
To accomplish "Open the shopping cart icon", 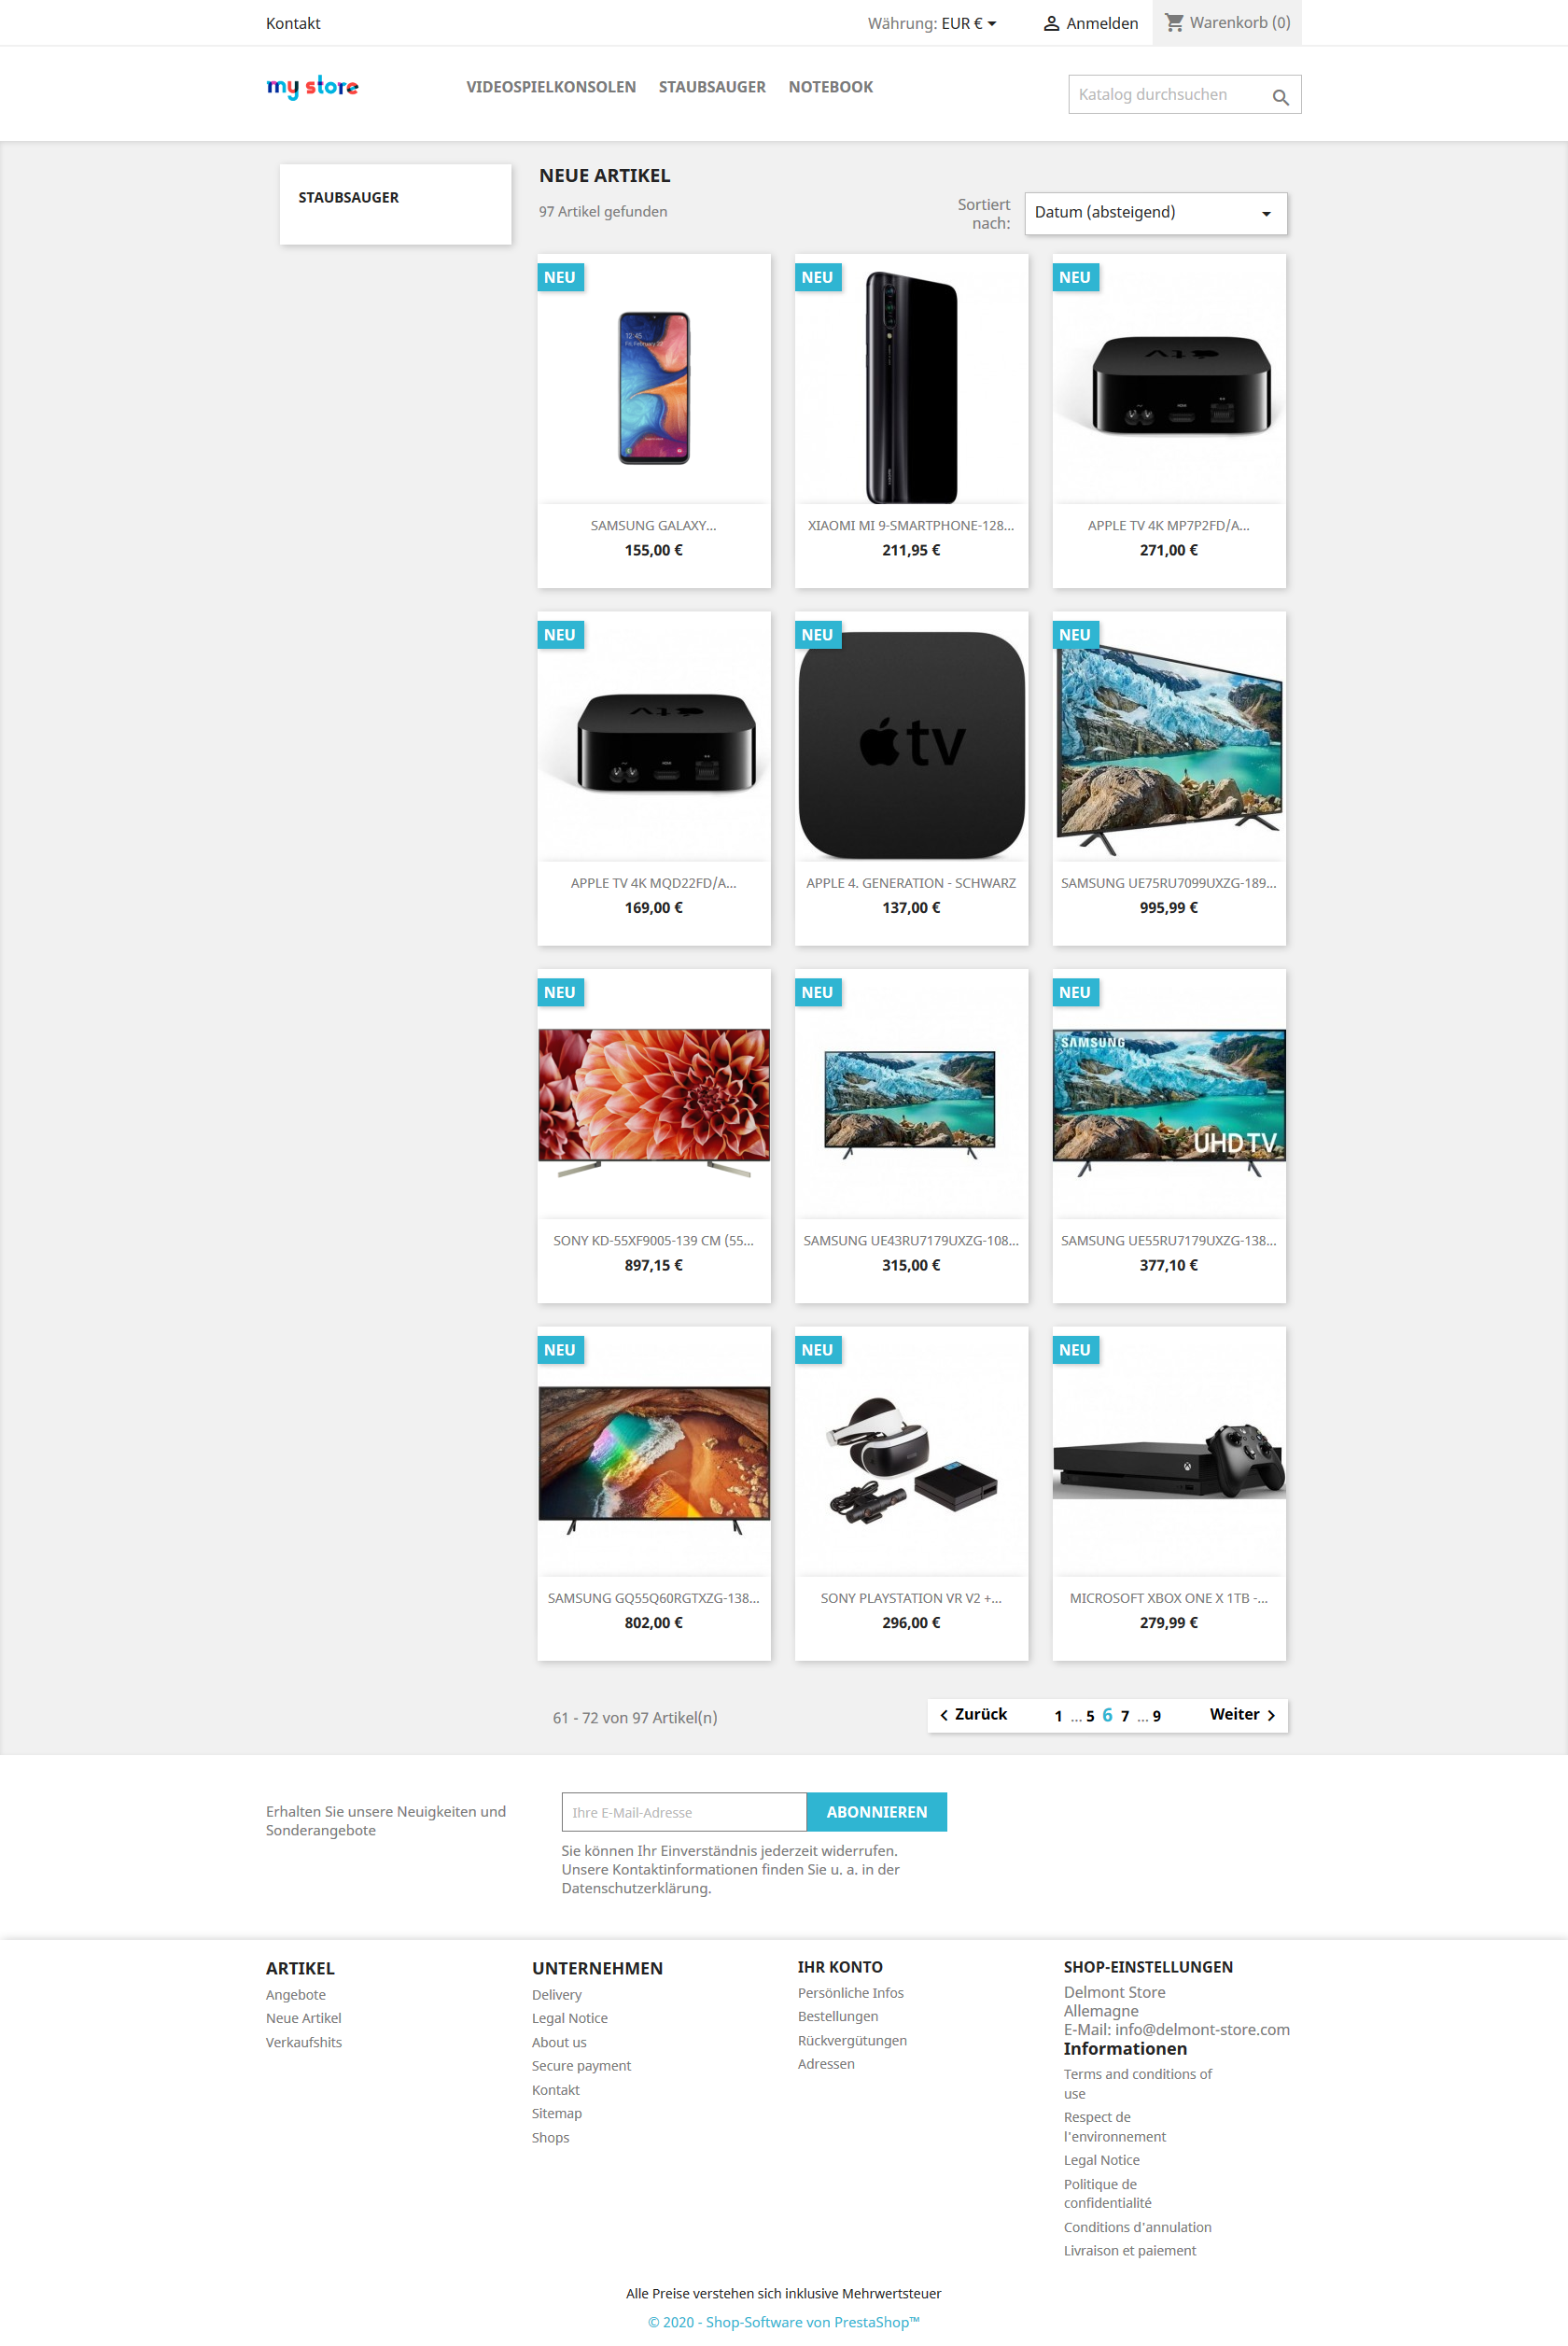I will (x=1174, y=22).
